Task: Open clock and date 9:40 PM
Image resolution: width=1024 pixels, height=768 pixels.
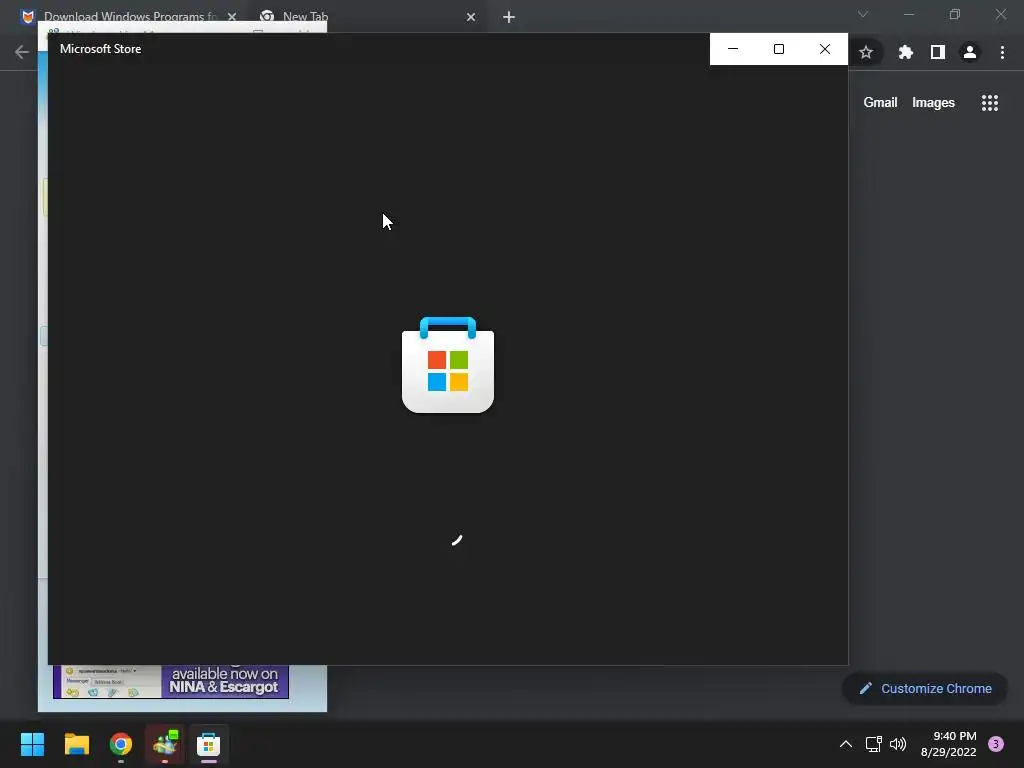Action: [x=948, y=744]
